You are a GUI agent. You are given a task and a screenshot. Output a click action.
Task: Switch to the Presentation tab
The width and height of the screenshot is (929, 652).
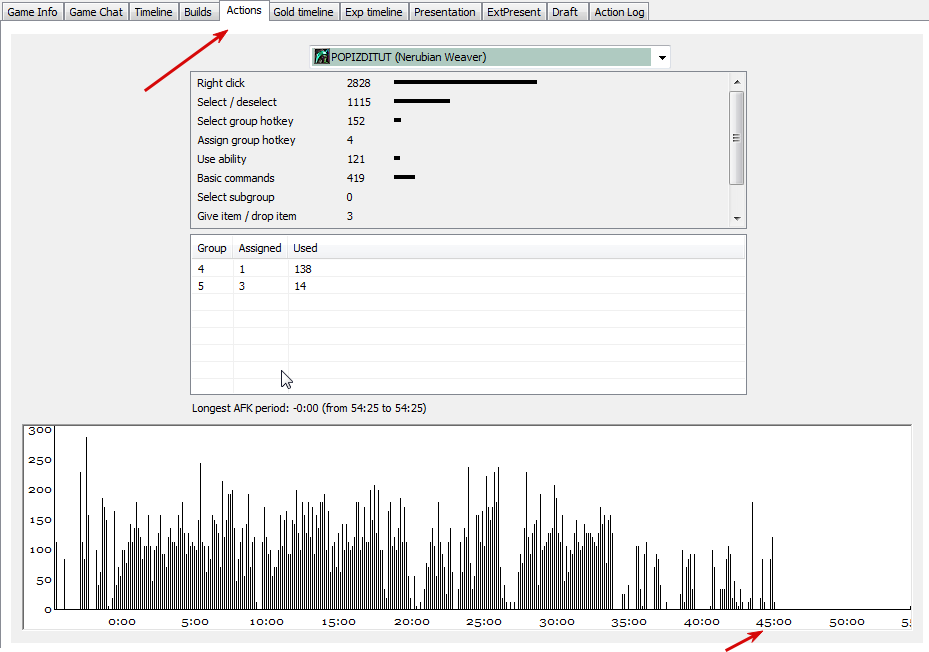445,12
